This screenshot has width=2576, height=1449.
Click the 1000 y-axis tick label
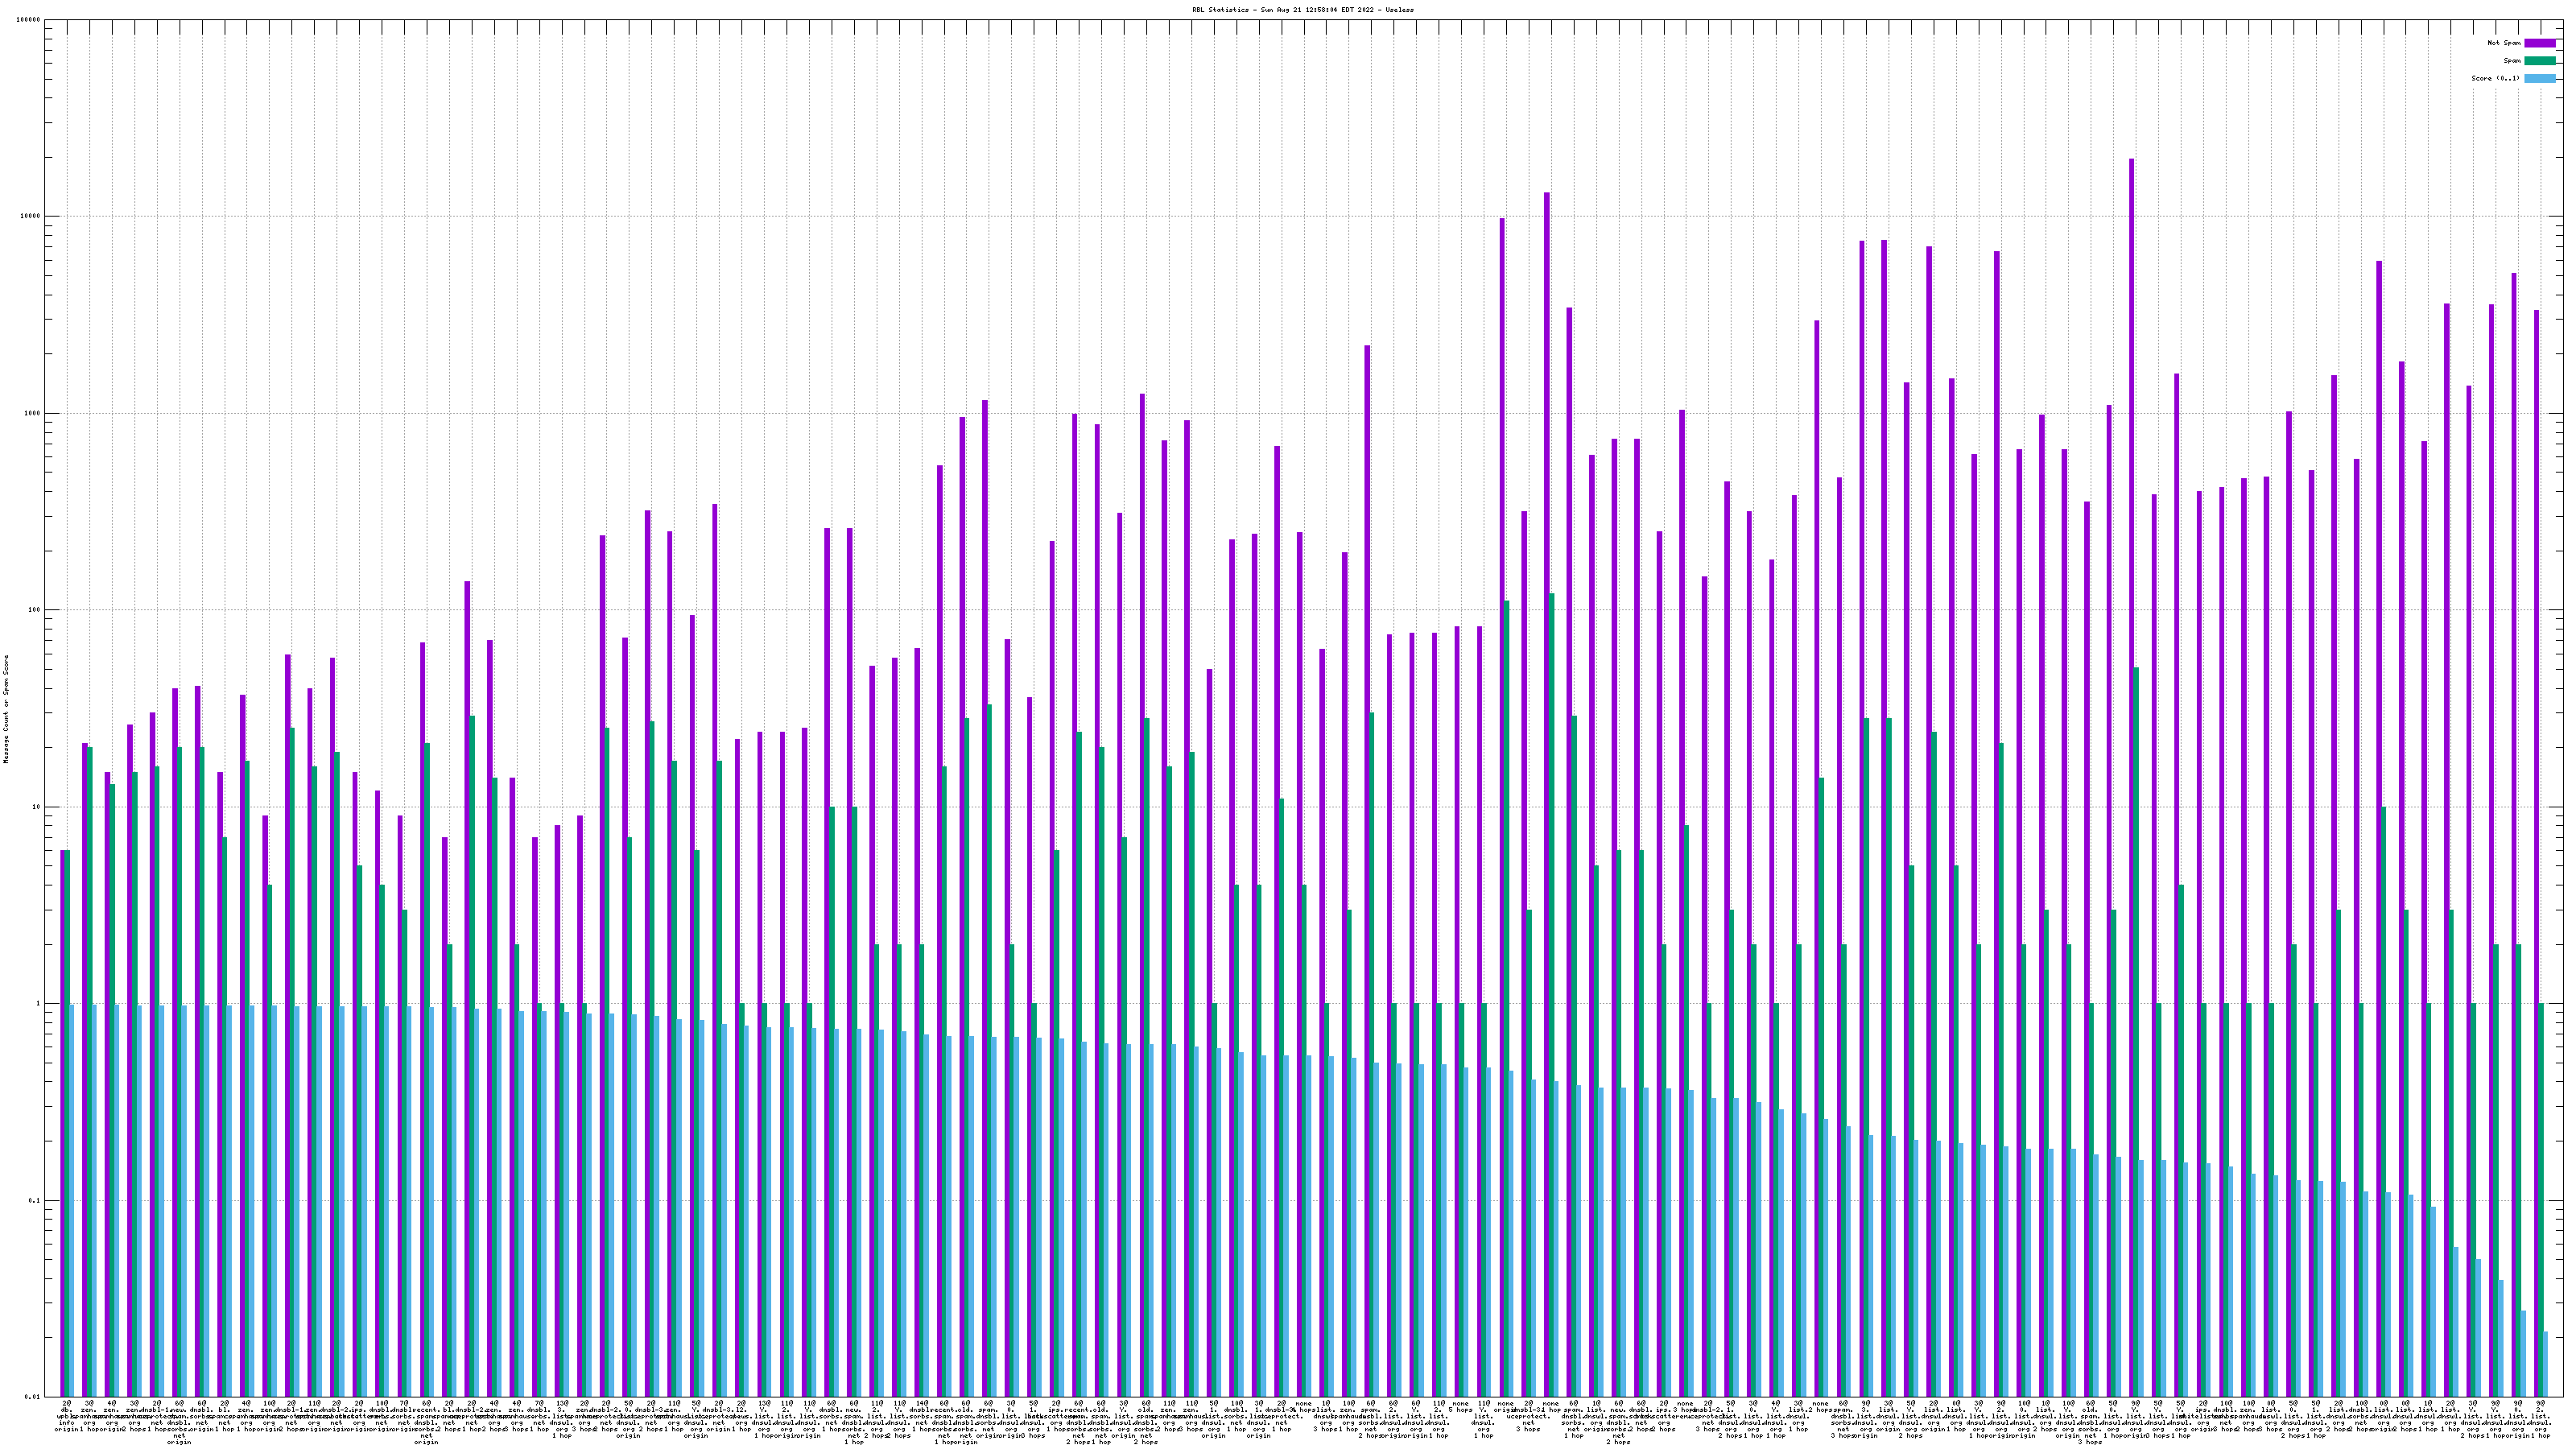coord(33,413)
